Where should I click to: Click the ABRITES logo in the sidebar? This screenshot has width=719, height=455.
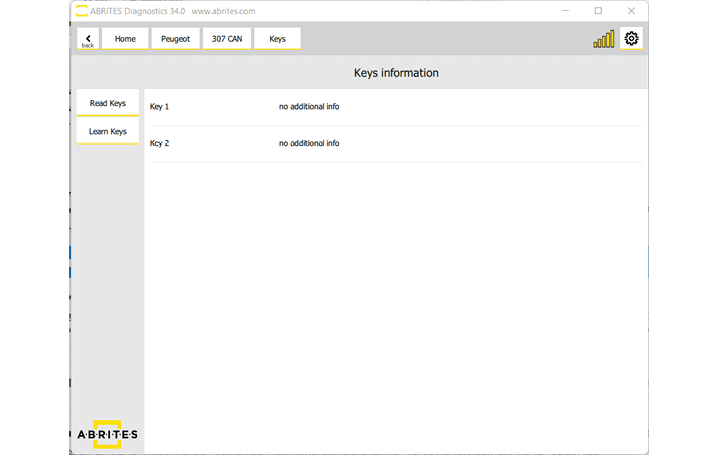pyautogui.click(x=107, y=434)
